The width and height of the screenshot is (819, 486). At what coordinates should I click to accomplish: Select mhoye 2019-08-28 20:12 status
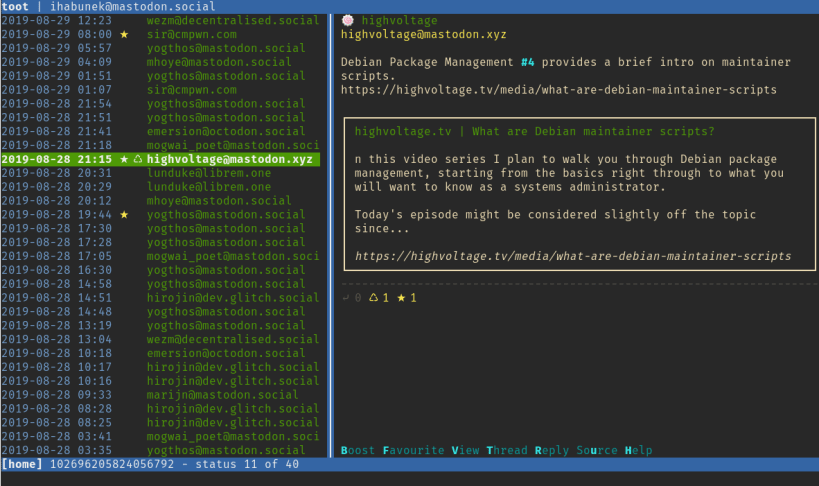(160, 201)
